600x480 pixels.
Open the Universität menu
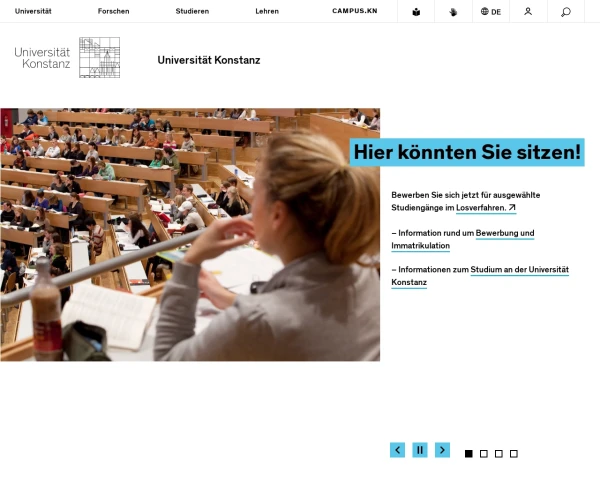coord(33,11)
